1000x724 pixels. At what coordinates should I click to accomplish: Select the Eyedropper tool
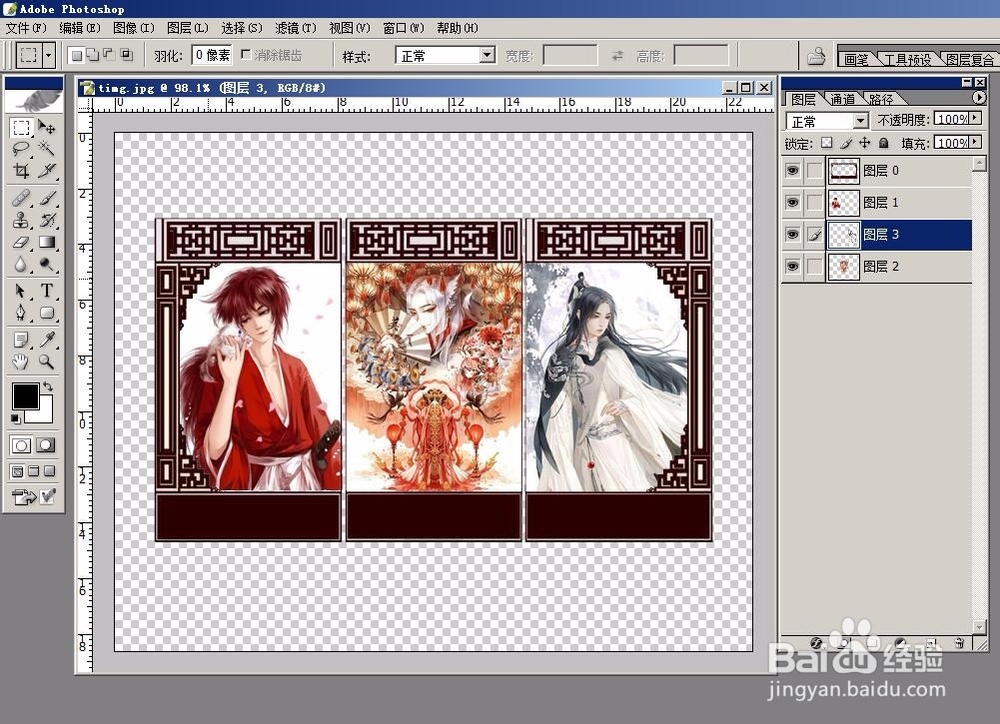click(46, 340)
